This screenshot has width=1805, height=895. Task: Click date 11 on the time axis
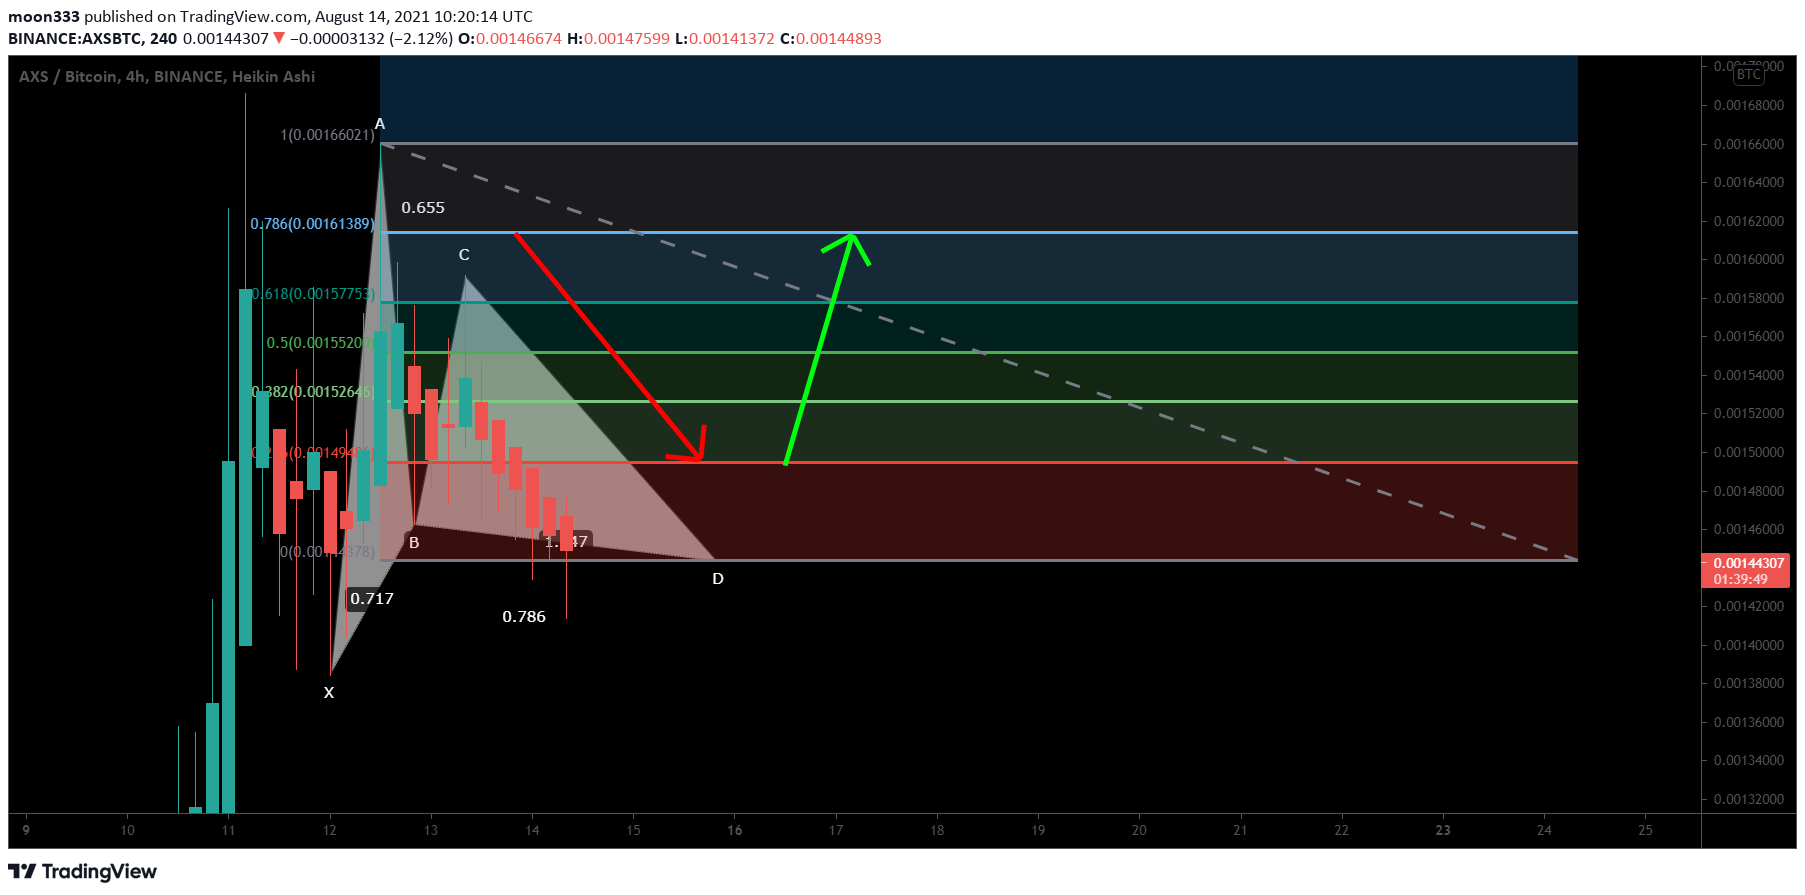(229, 830)
